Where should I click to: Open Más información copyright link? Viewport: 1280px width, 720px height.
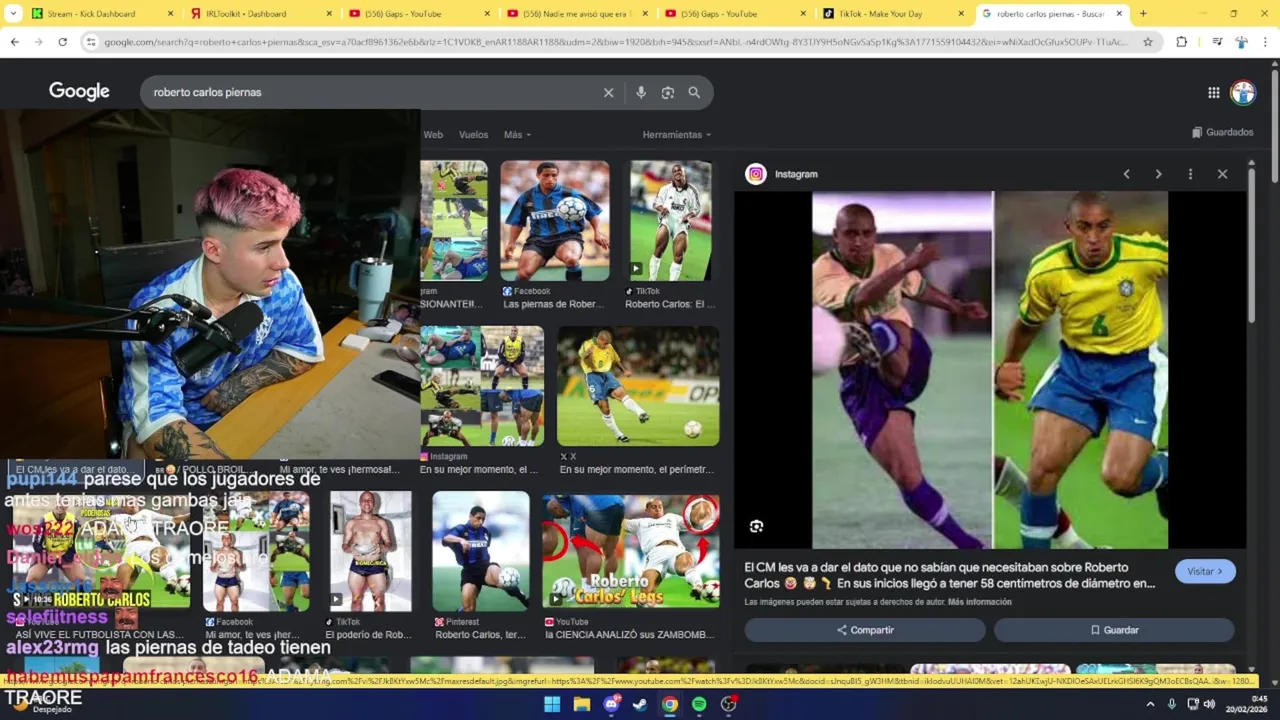tap(980, 602)
